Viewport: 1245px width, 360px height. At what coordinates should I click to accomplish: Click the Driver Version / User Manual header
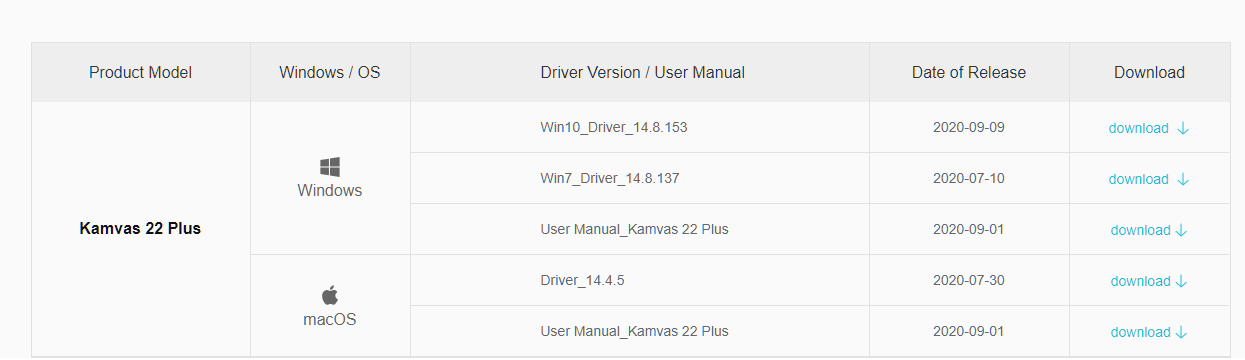coord(640,72)
